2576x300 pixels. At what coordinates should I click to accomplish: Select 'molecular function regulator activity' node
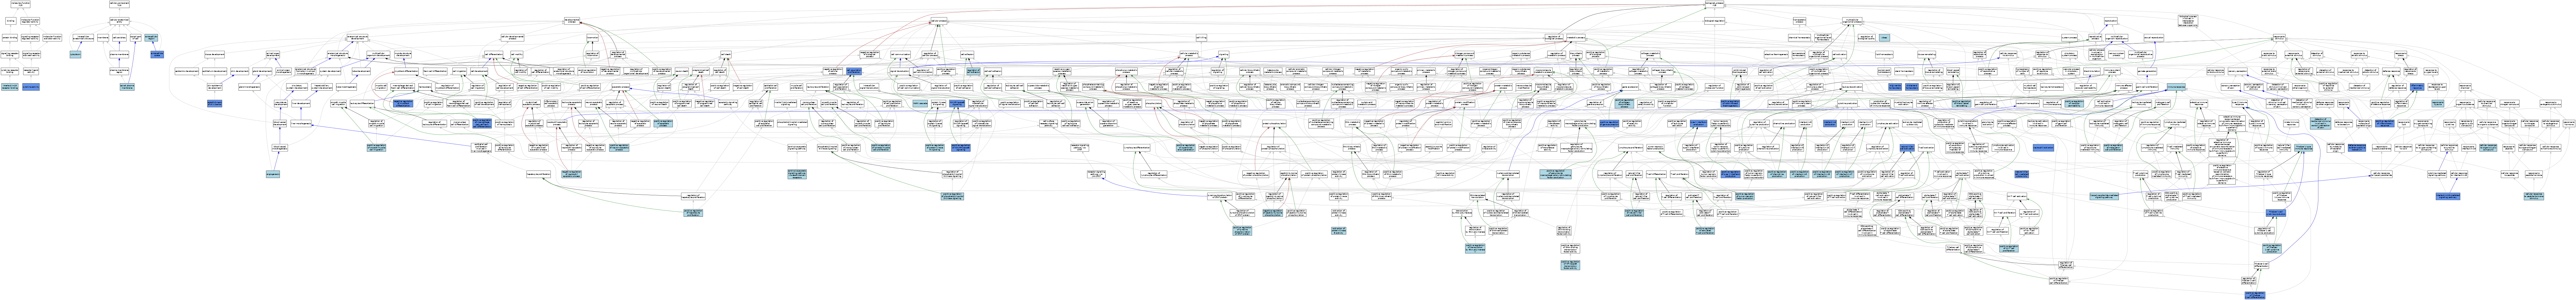[x=30, y=21]
